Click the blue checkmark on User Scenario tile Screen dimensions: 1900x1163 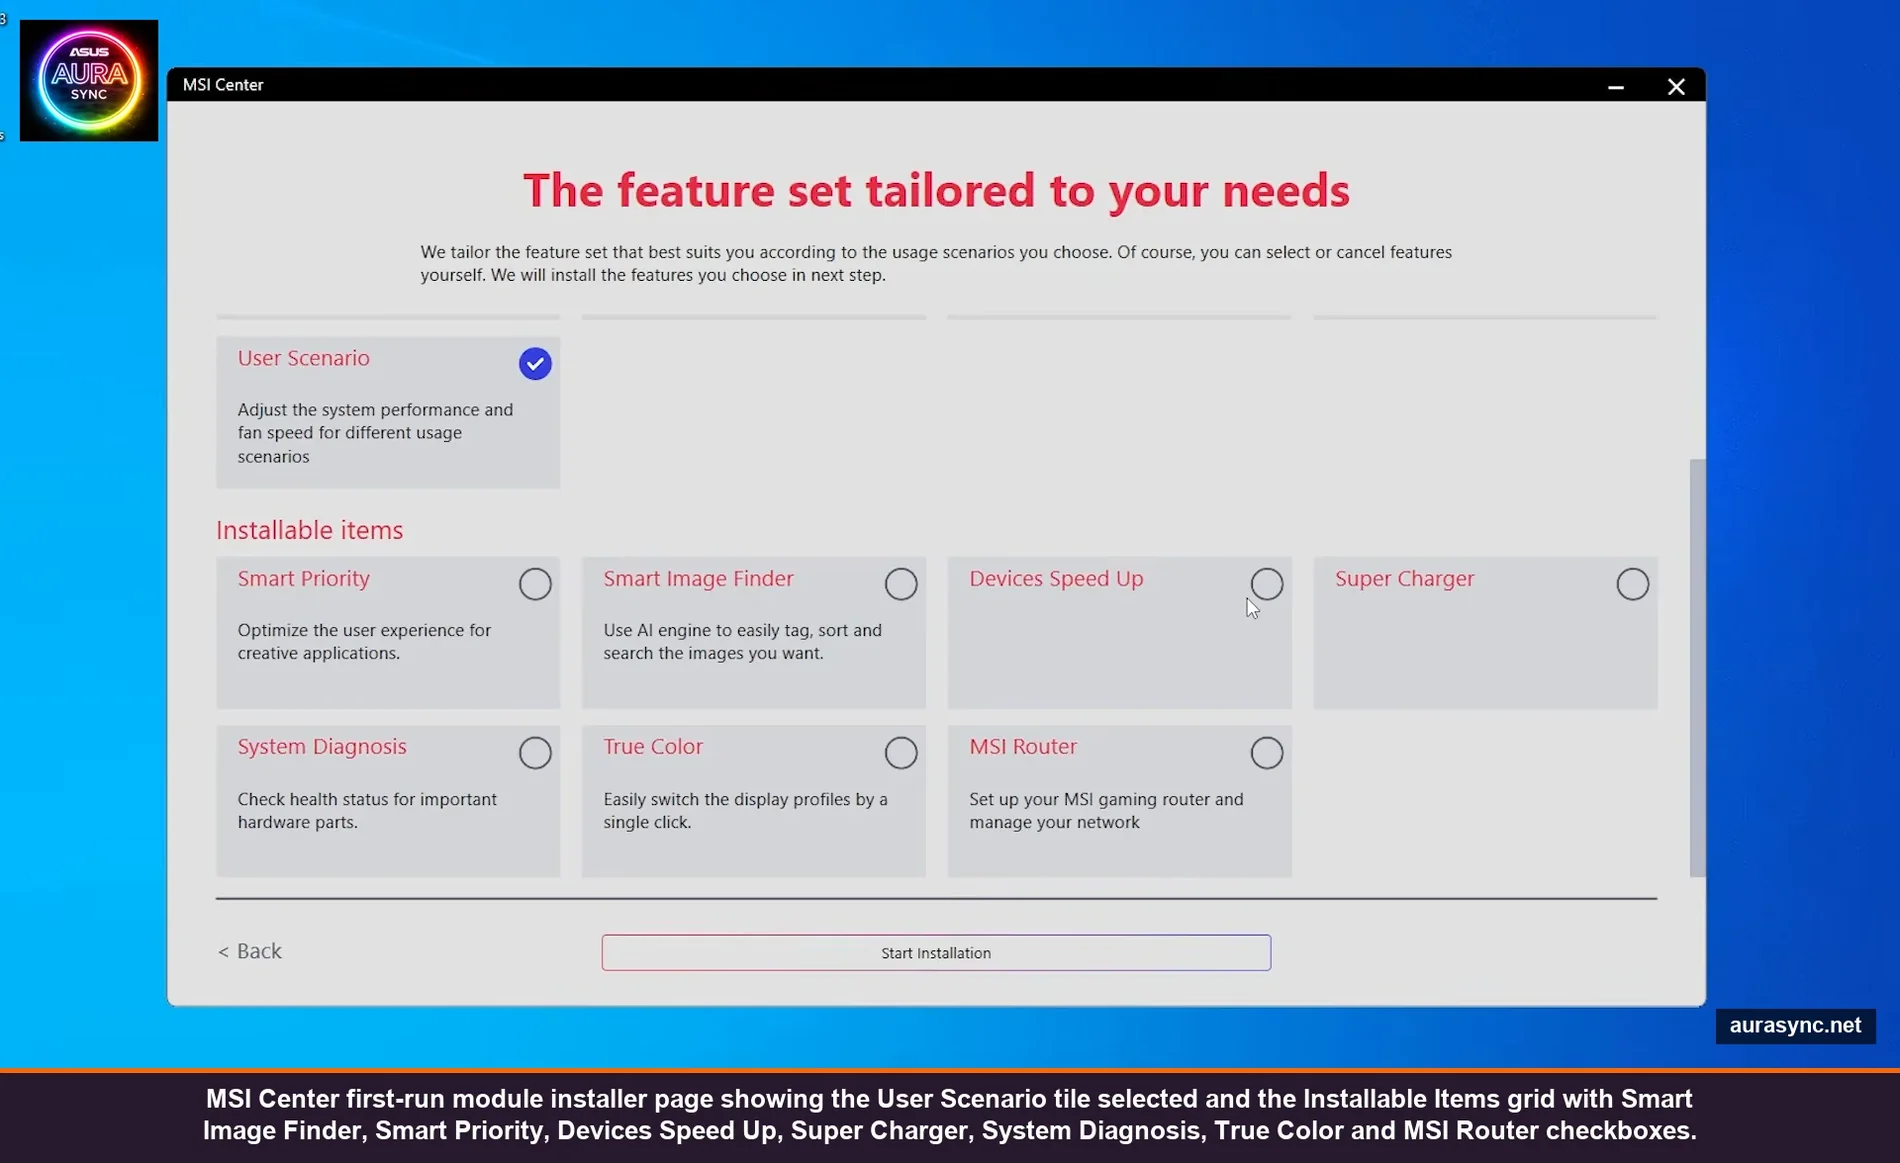tap(535, 364)
